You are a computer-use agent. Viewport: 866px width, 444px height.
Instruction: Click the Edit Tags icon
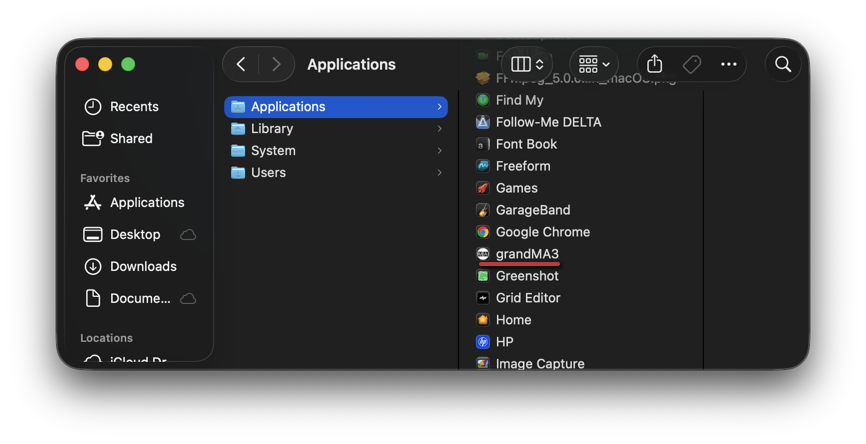click(x=691, y=65)
